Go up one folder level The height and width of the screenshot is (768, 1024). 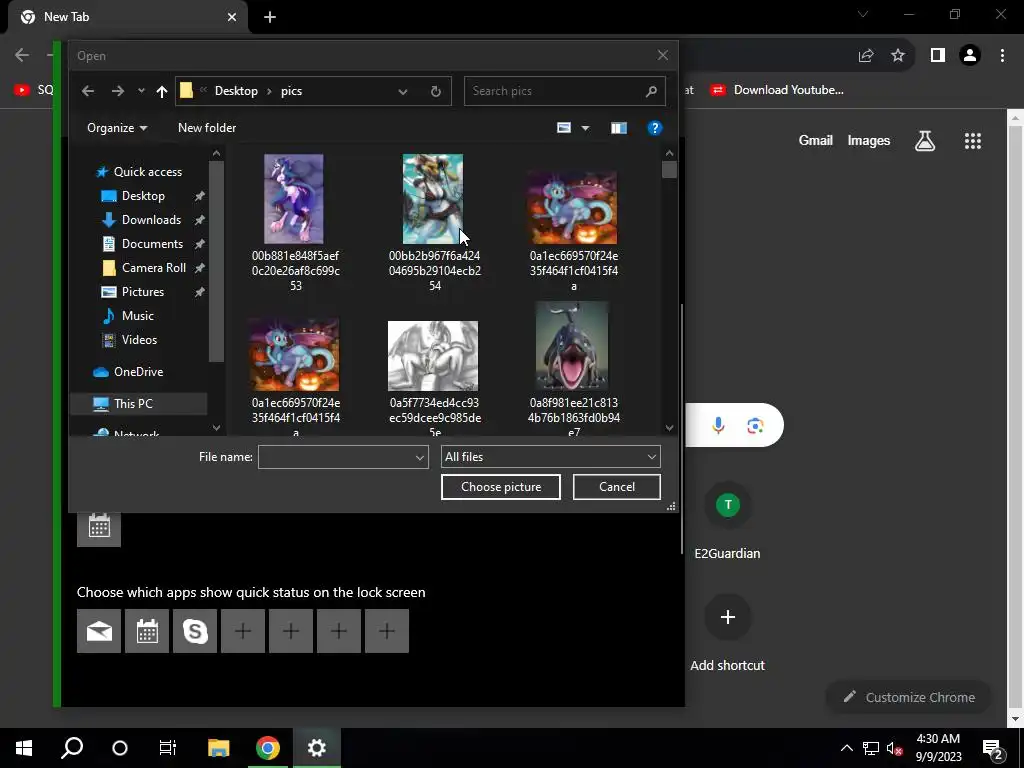[x=162, y=91]
